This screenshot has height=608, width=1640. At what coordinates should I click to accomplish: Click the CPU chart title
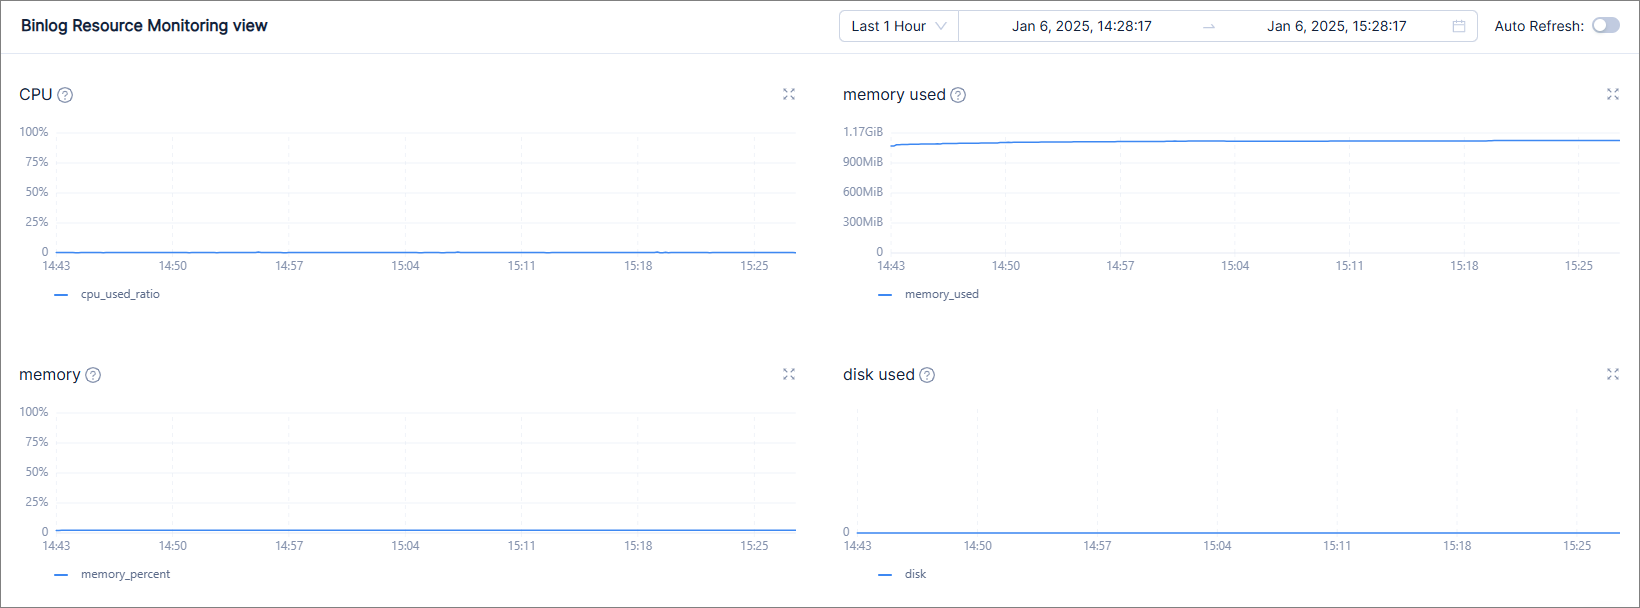point(36,95)
